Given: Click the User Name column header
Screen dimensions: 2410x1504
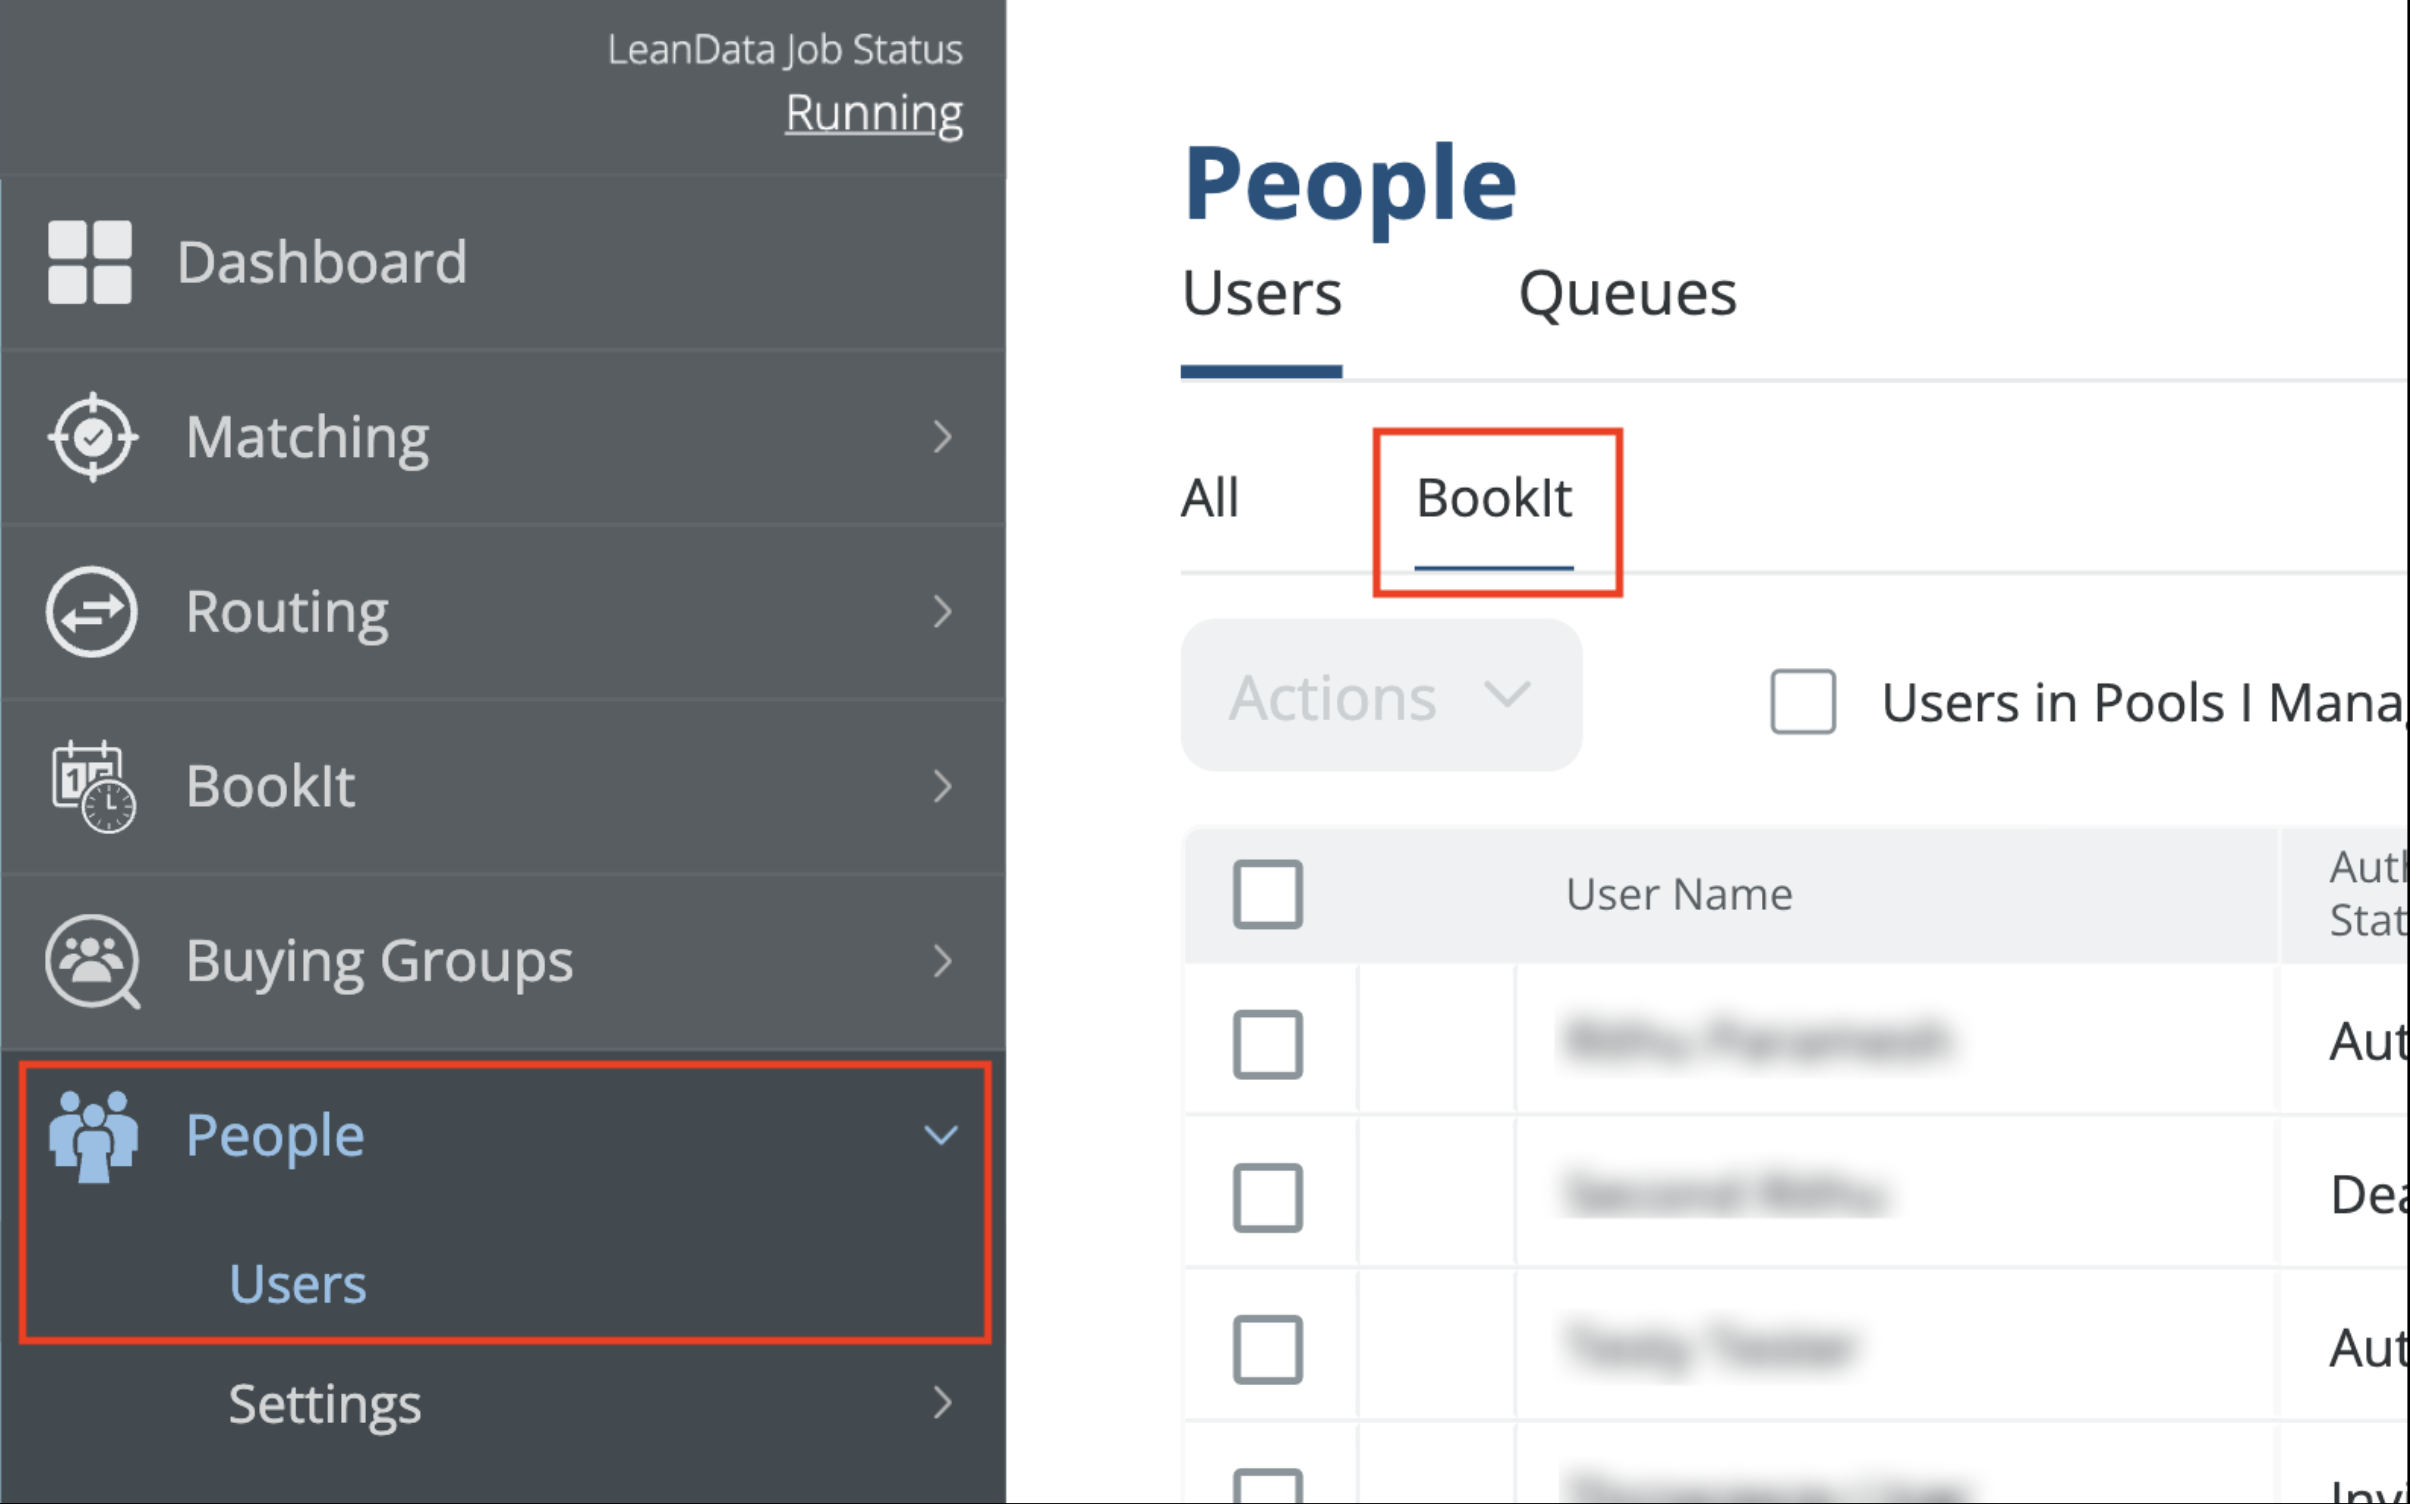Looking at the screenshot, I should point(1678,894).
